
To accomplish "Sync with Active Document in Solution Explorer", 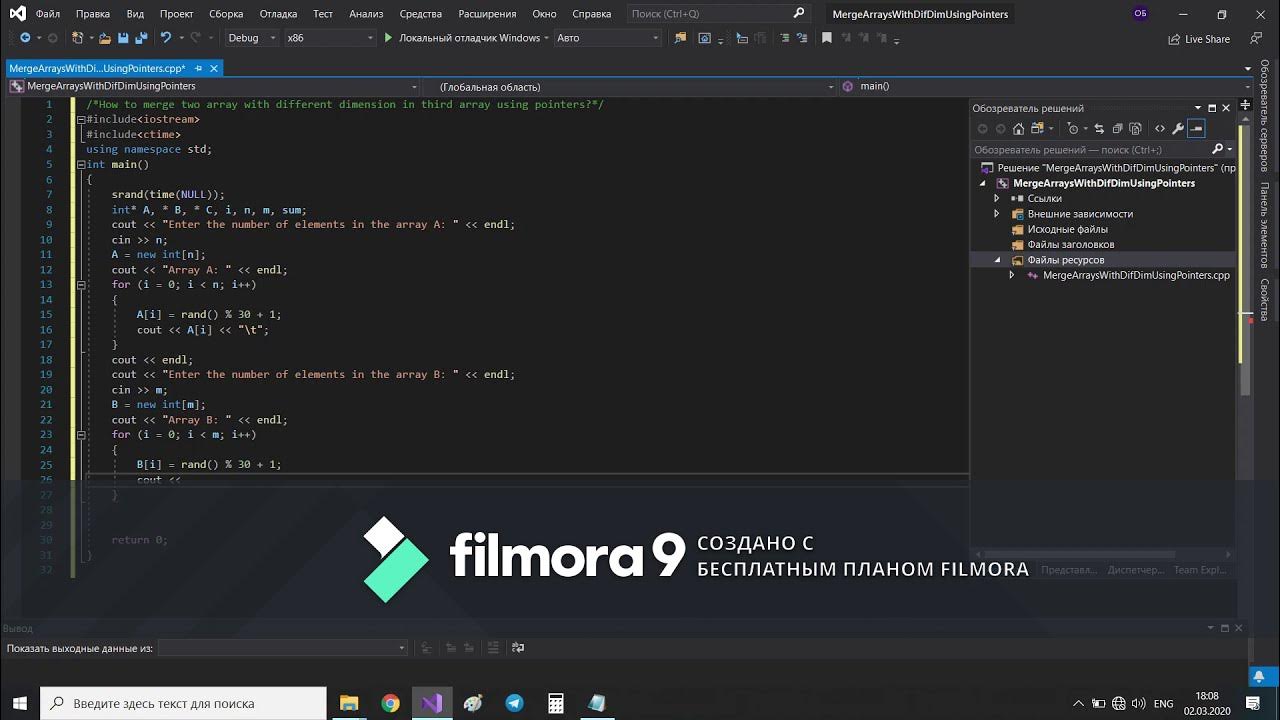I will tap(1099, 128).
